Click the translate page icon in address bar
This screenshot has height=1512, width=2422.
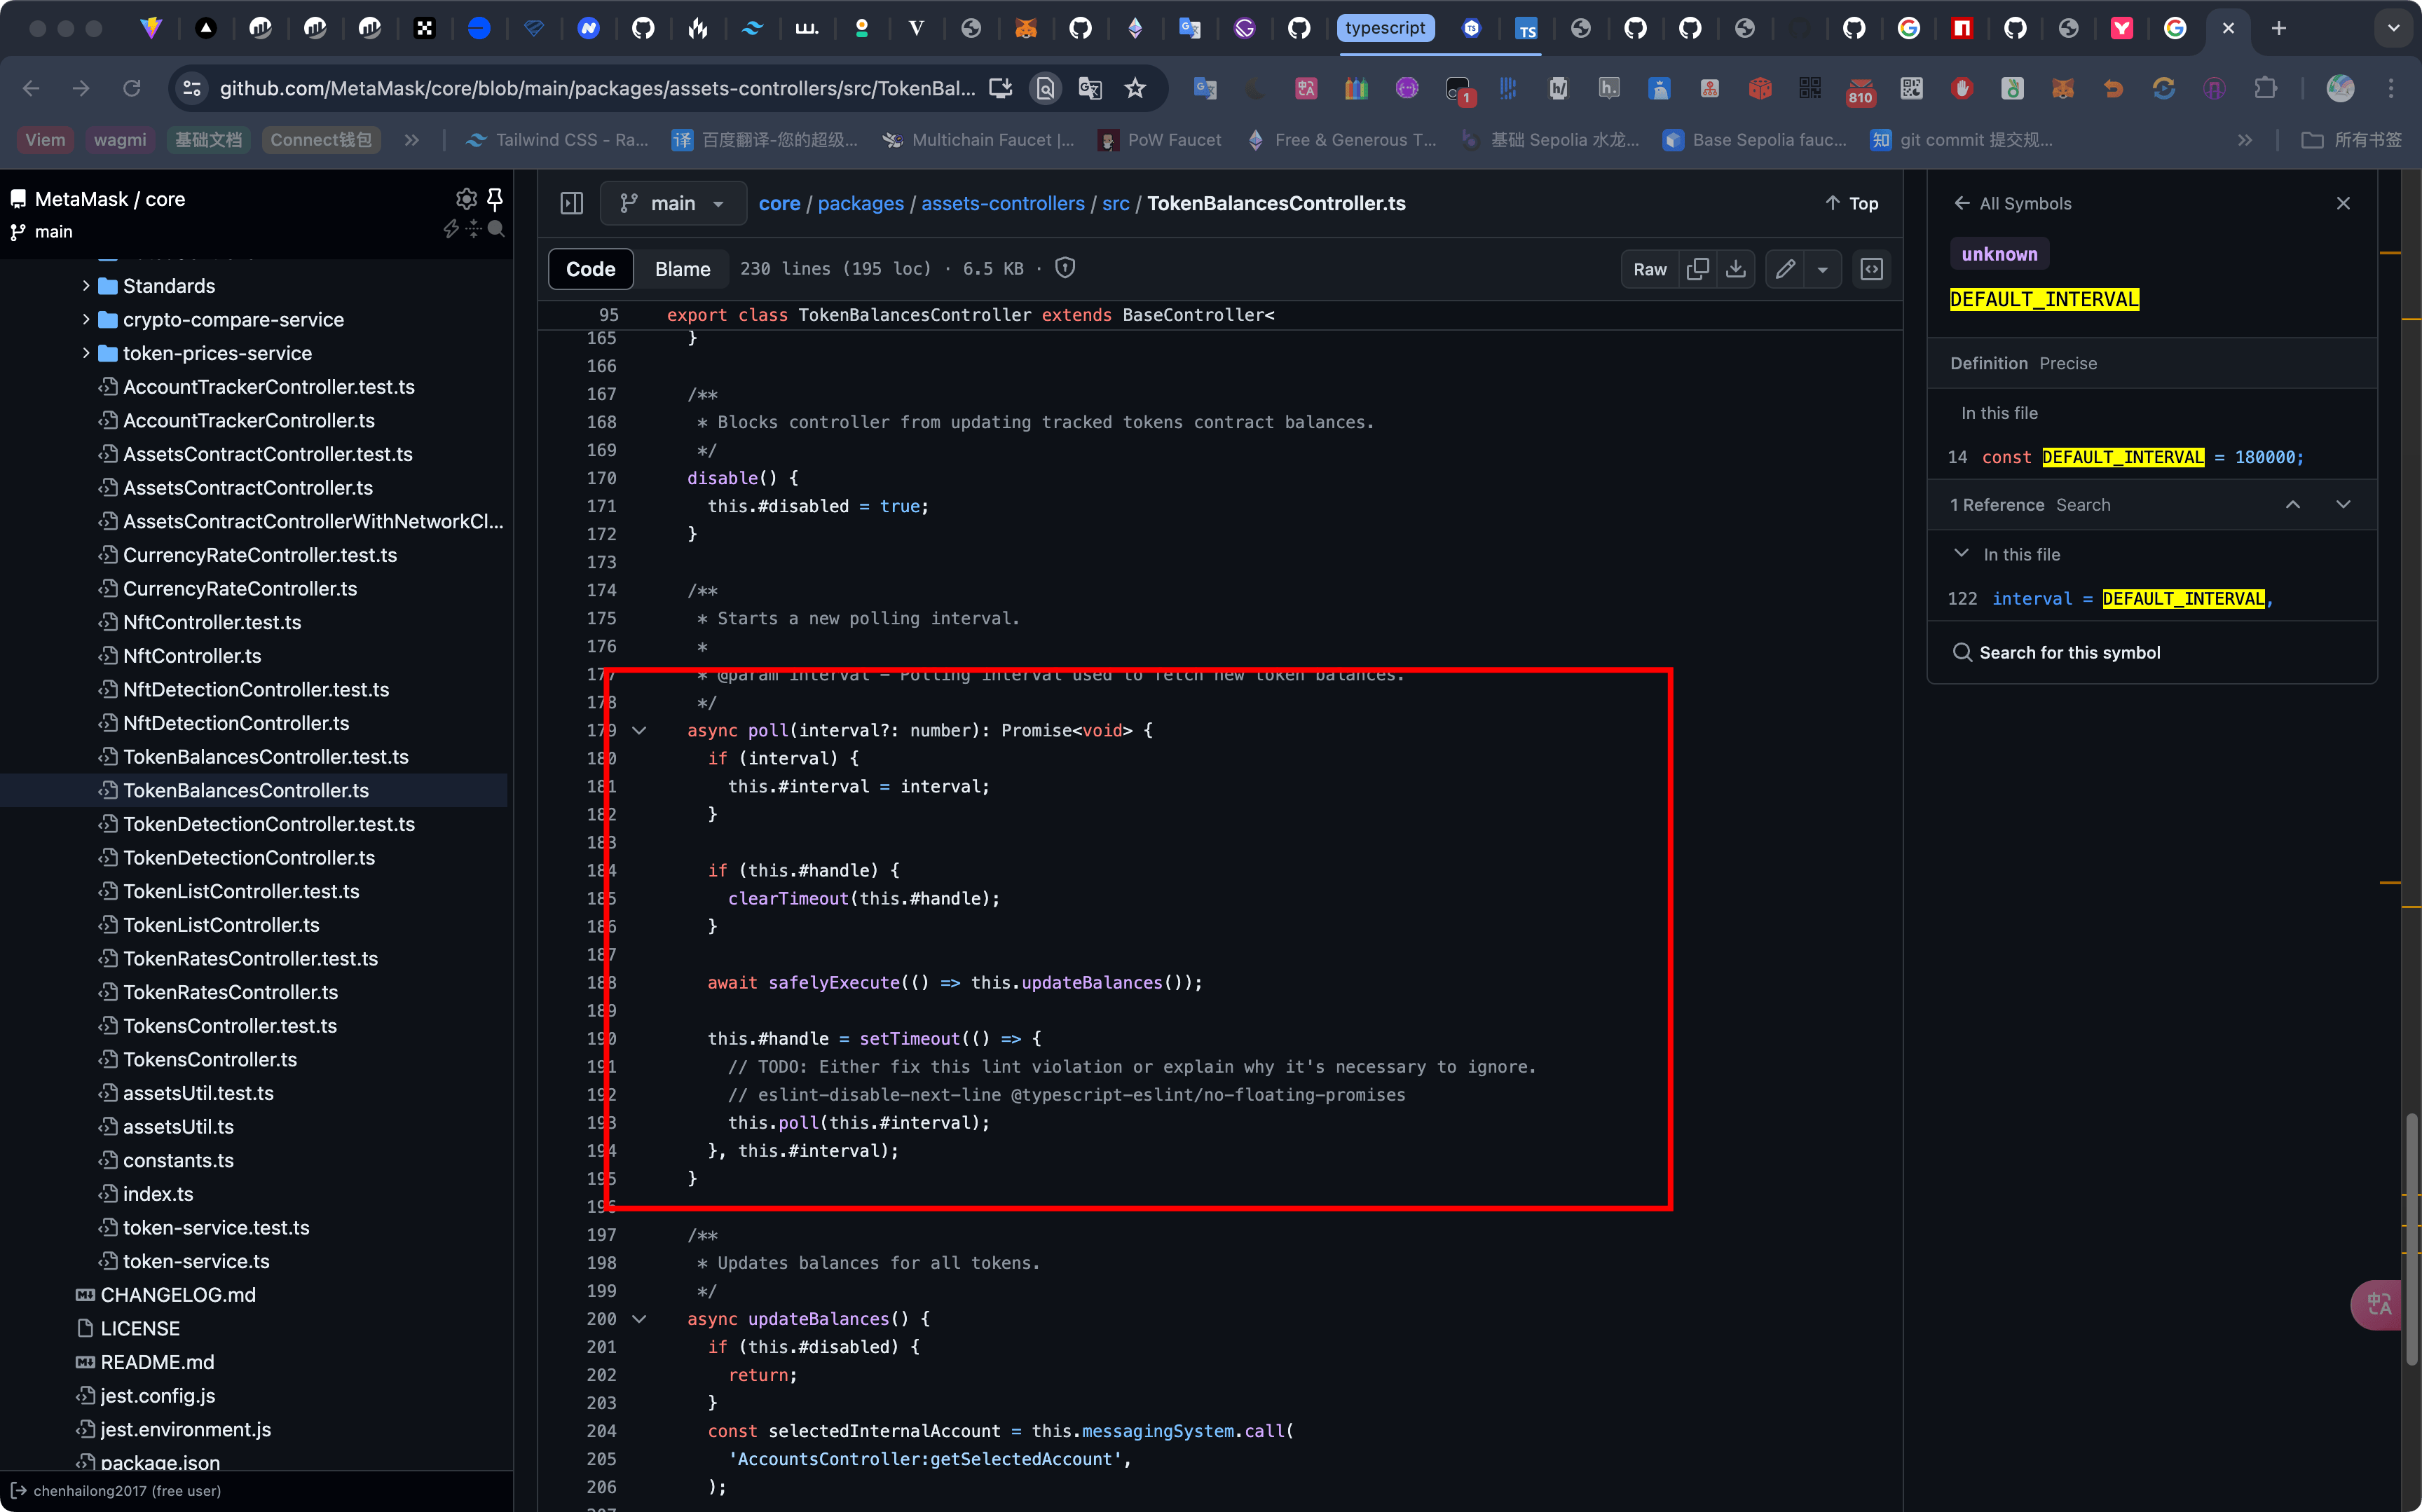[1090, 89]
